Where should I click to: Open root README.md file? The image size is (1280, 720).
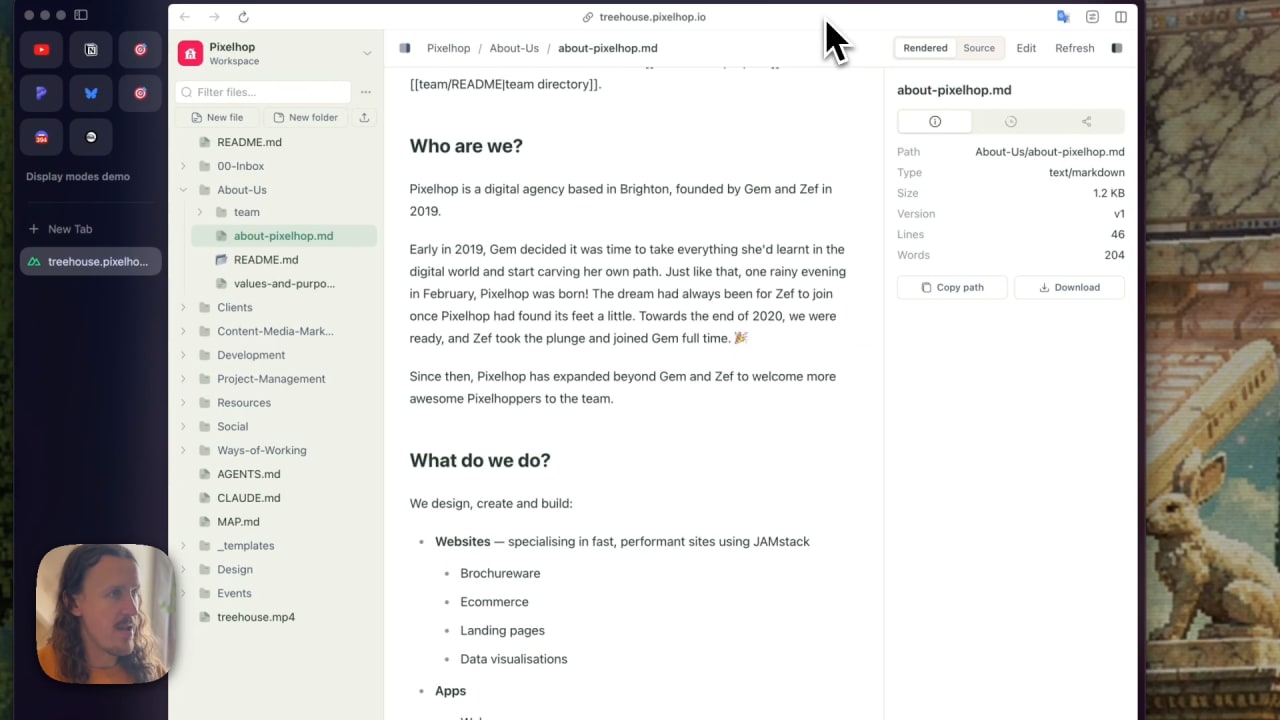coord(249,142)
